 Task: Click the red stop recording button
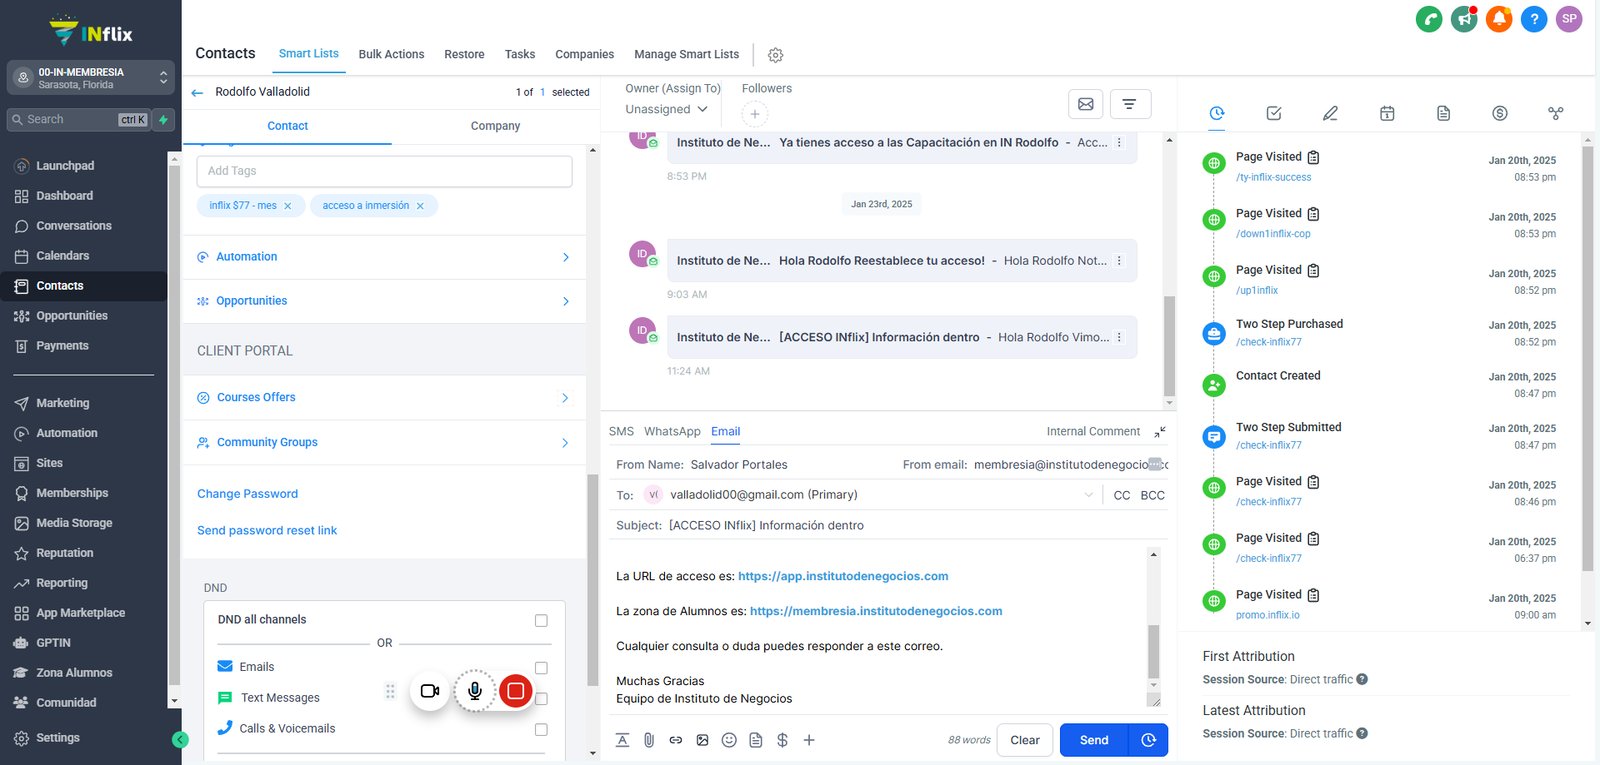[515, 691]
